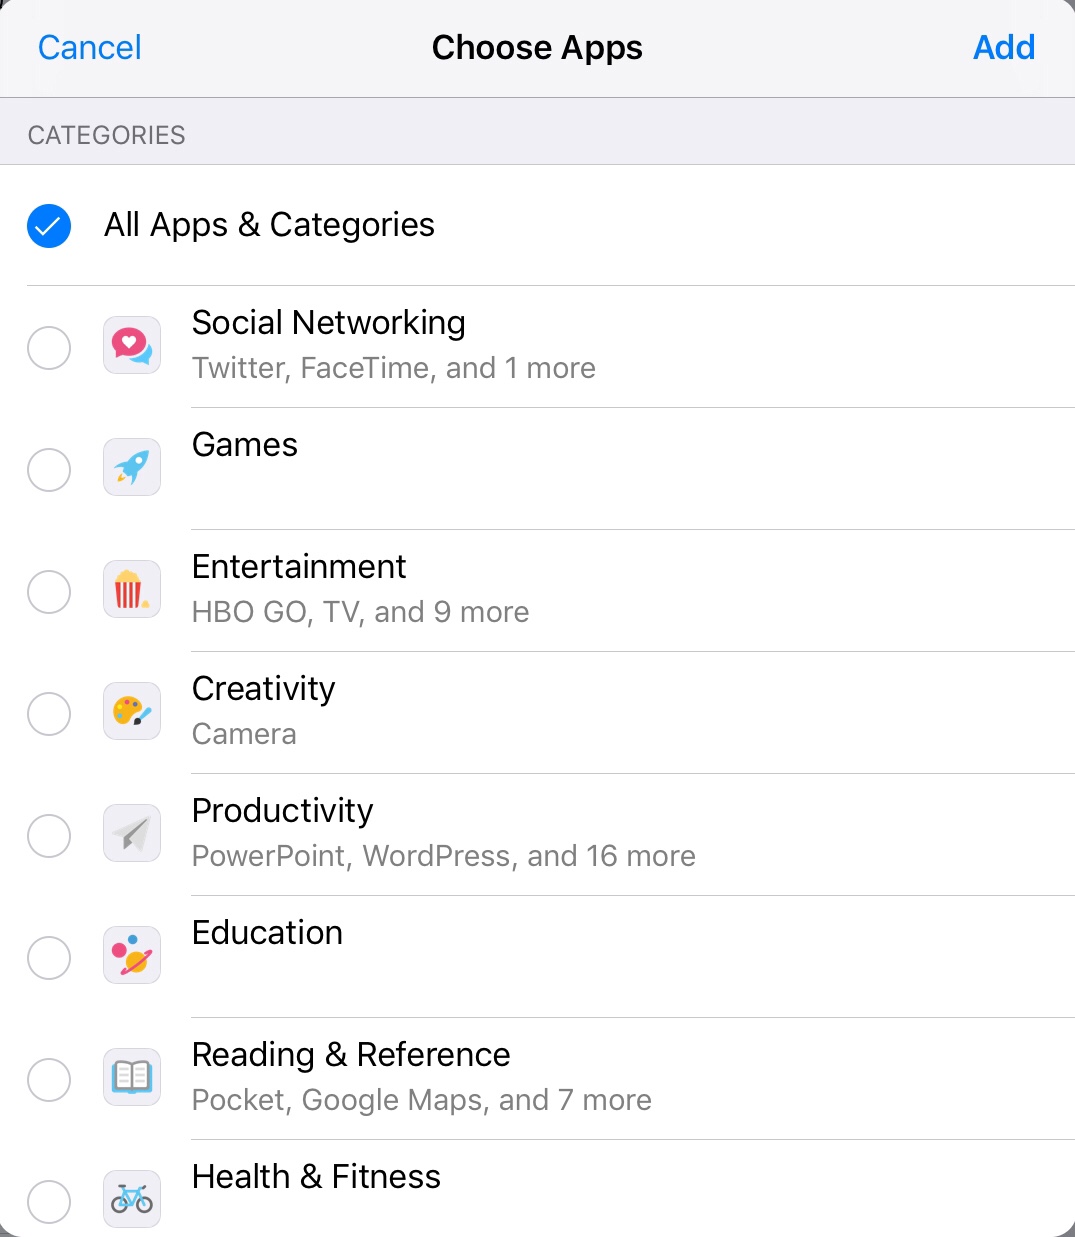Viewport: 1075px width, 1237px height.
Task: Tap the Education planet icon
Action: (132, 956)
